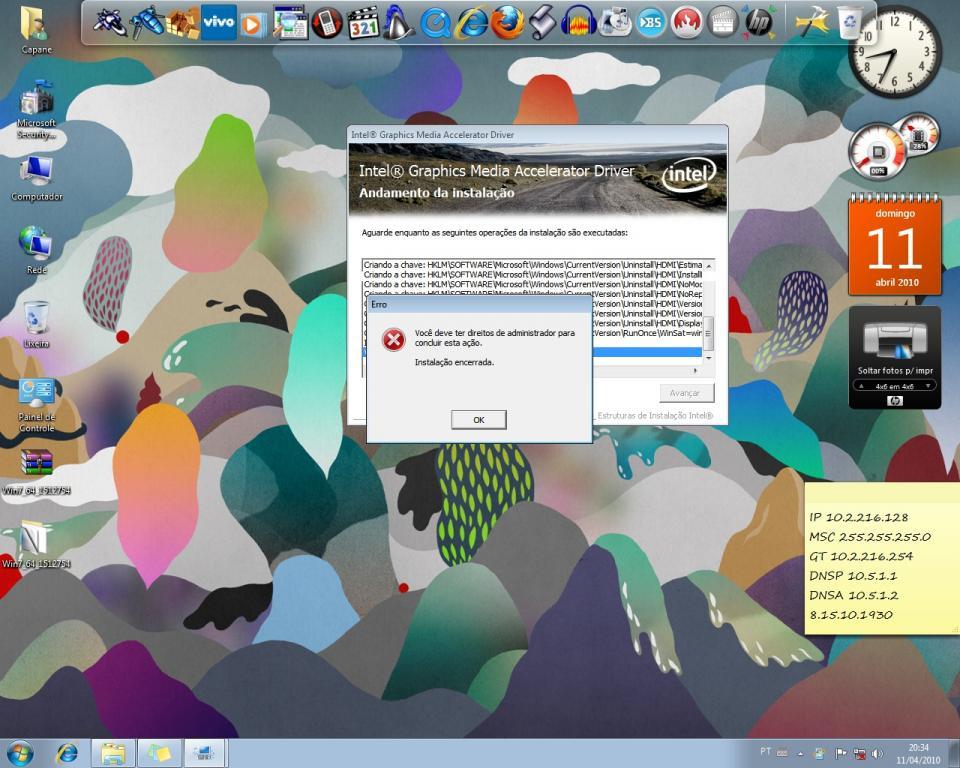Open Audacity headphones icon in the dock
960x768 pixels.
pos(578,22)
